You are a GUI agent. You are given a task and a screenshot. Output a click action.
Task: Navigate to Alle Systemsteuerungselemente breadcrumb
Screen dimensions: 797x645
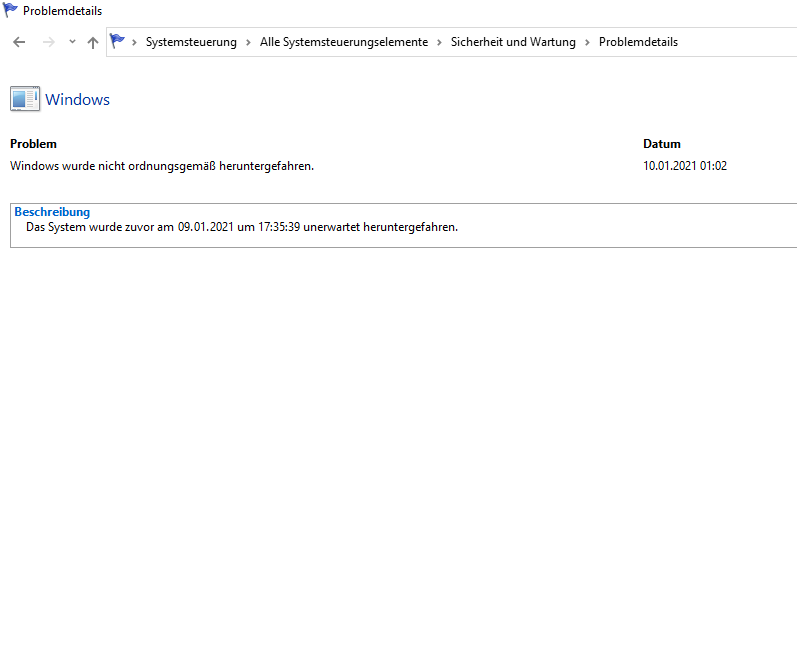pos(344,42)
